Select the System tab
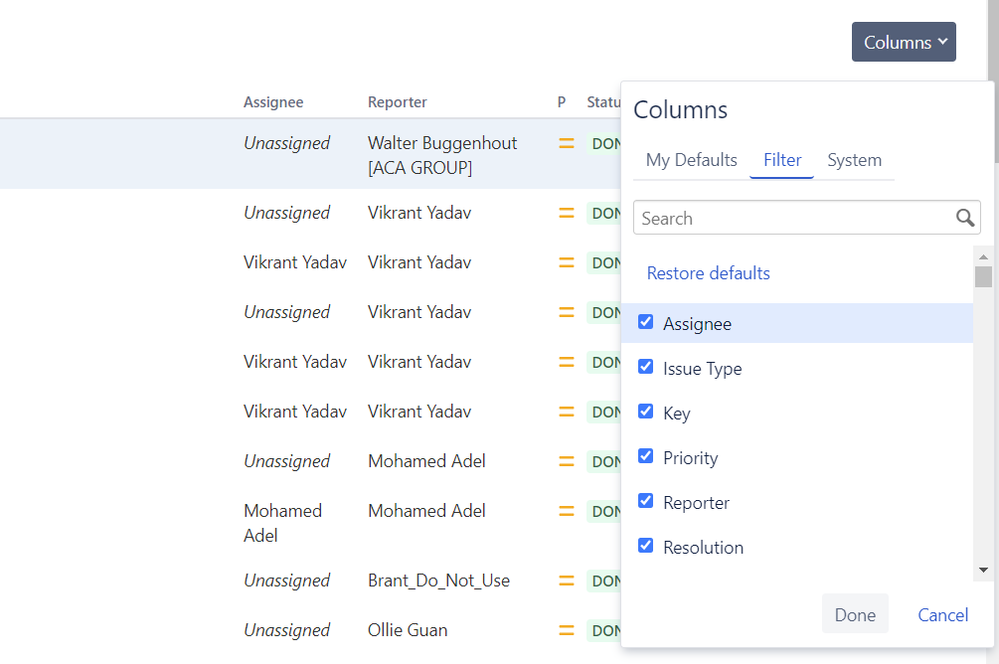Image resolution: width=999 pixels, height=664 pixels. point(854,160)
